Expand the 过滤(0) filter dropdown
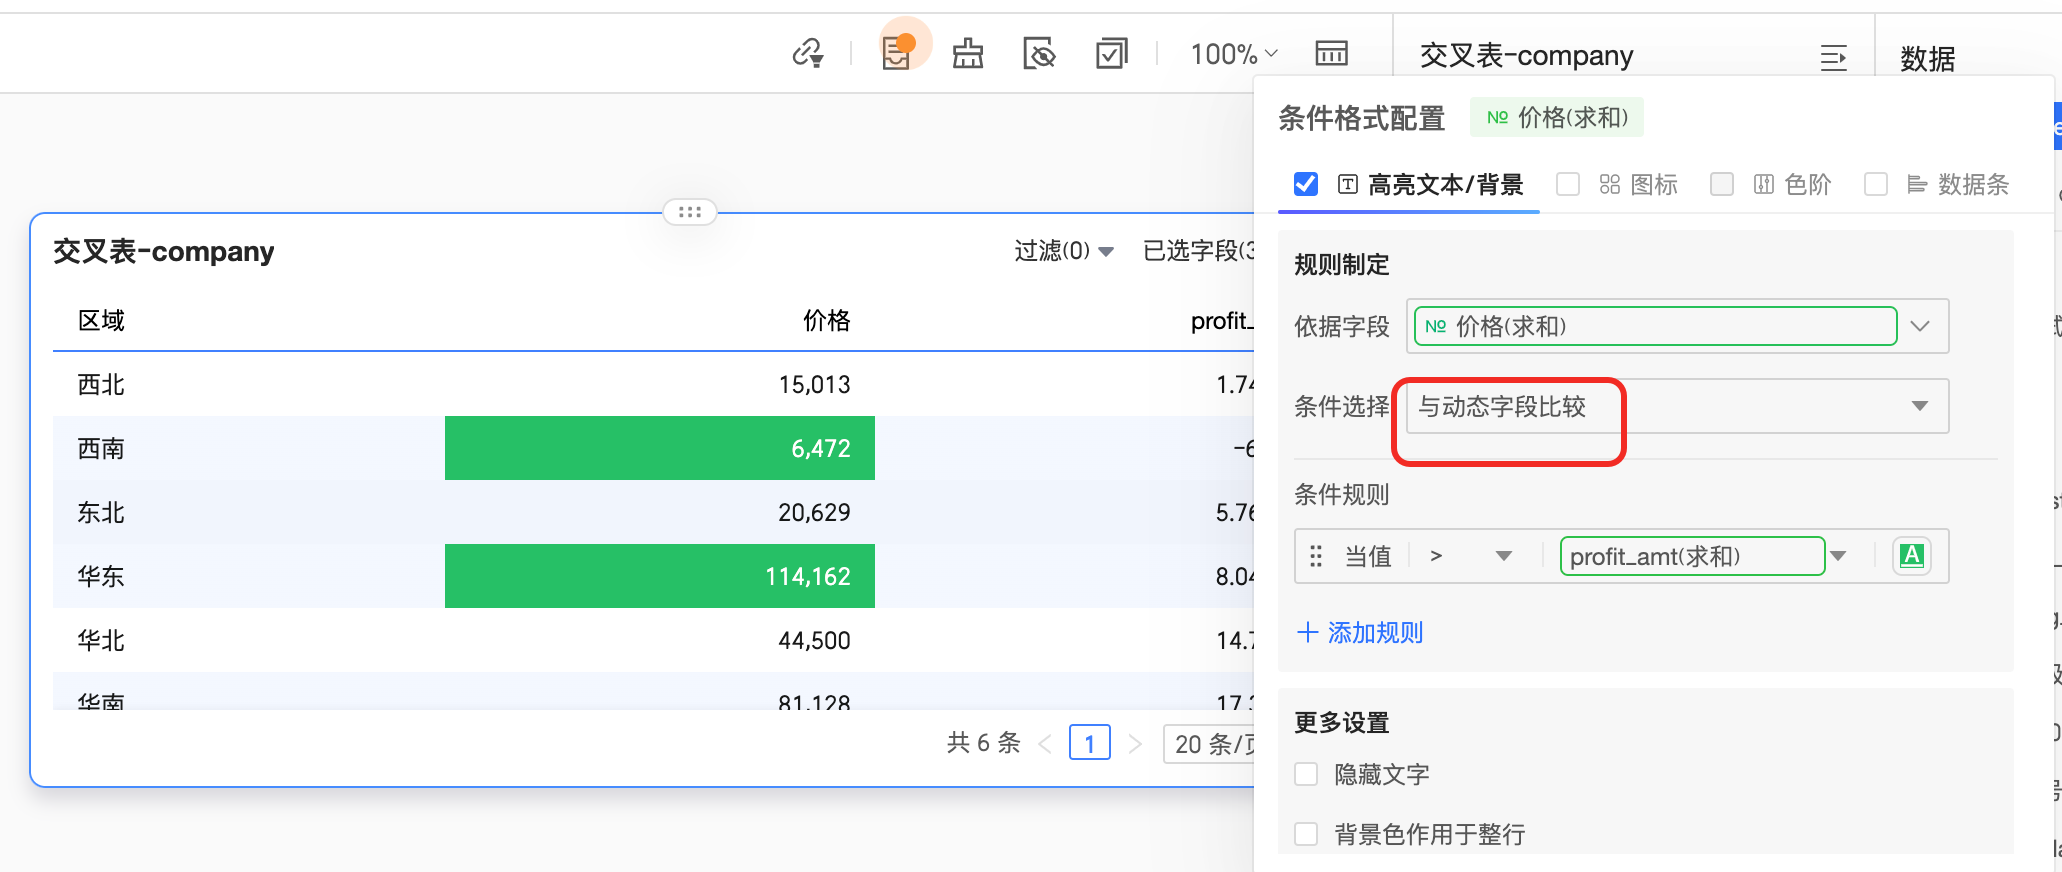Screen dimensions: 2062x872 [1063, 251]
